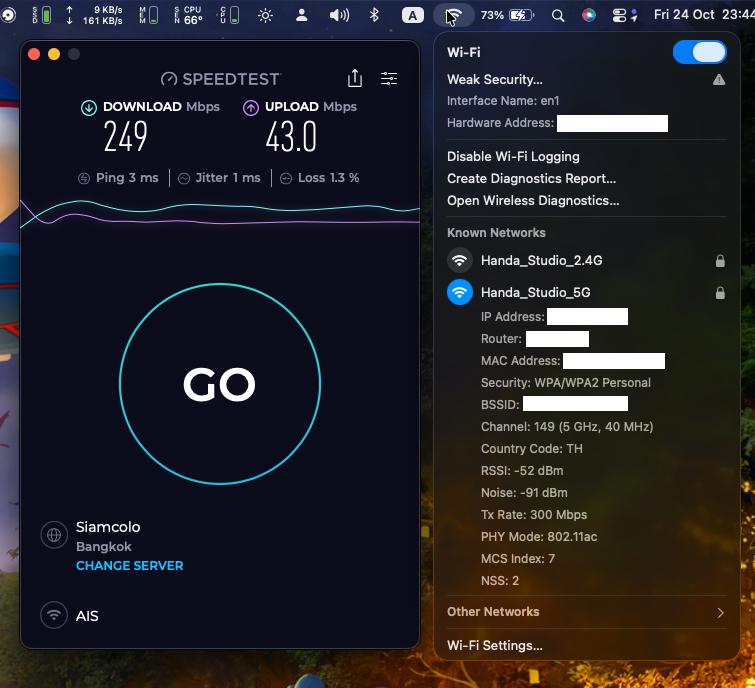Click the user account menu bar icon
Screen dimensions: 755x688
302,15
